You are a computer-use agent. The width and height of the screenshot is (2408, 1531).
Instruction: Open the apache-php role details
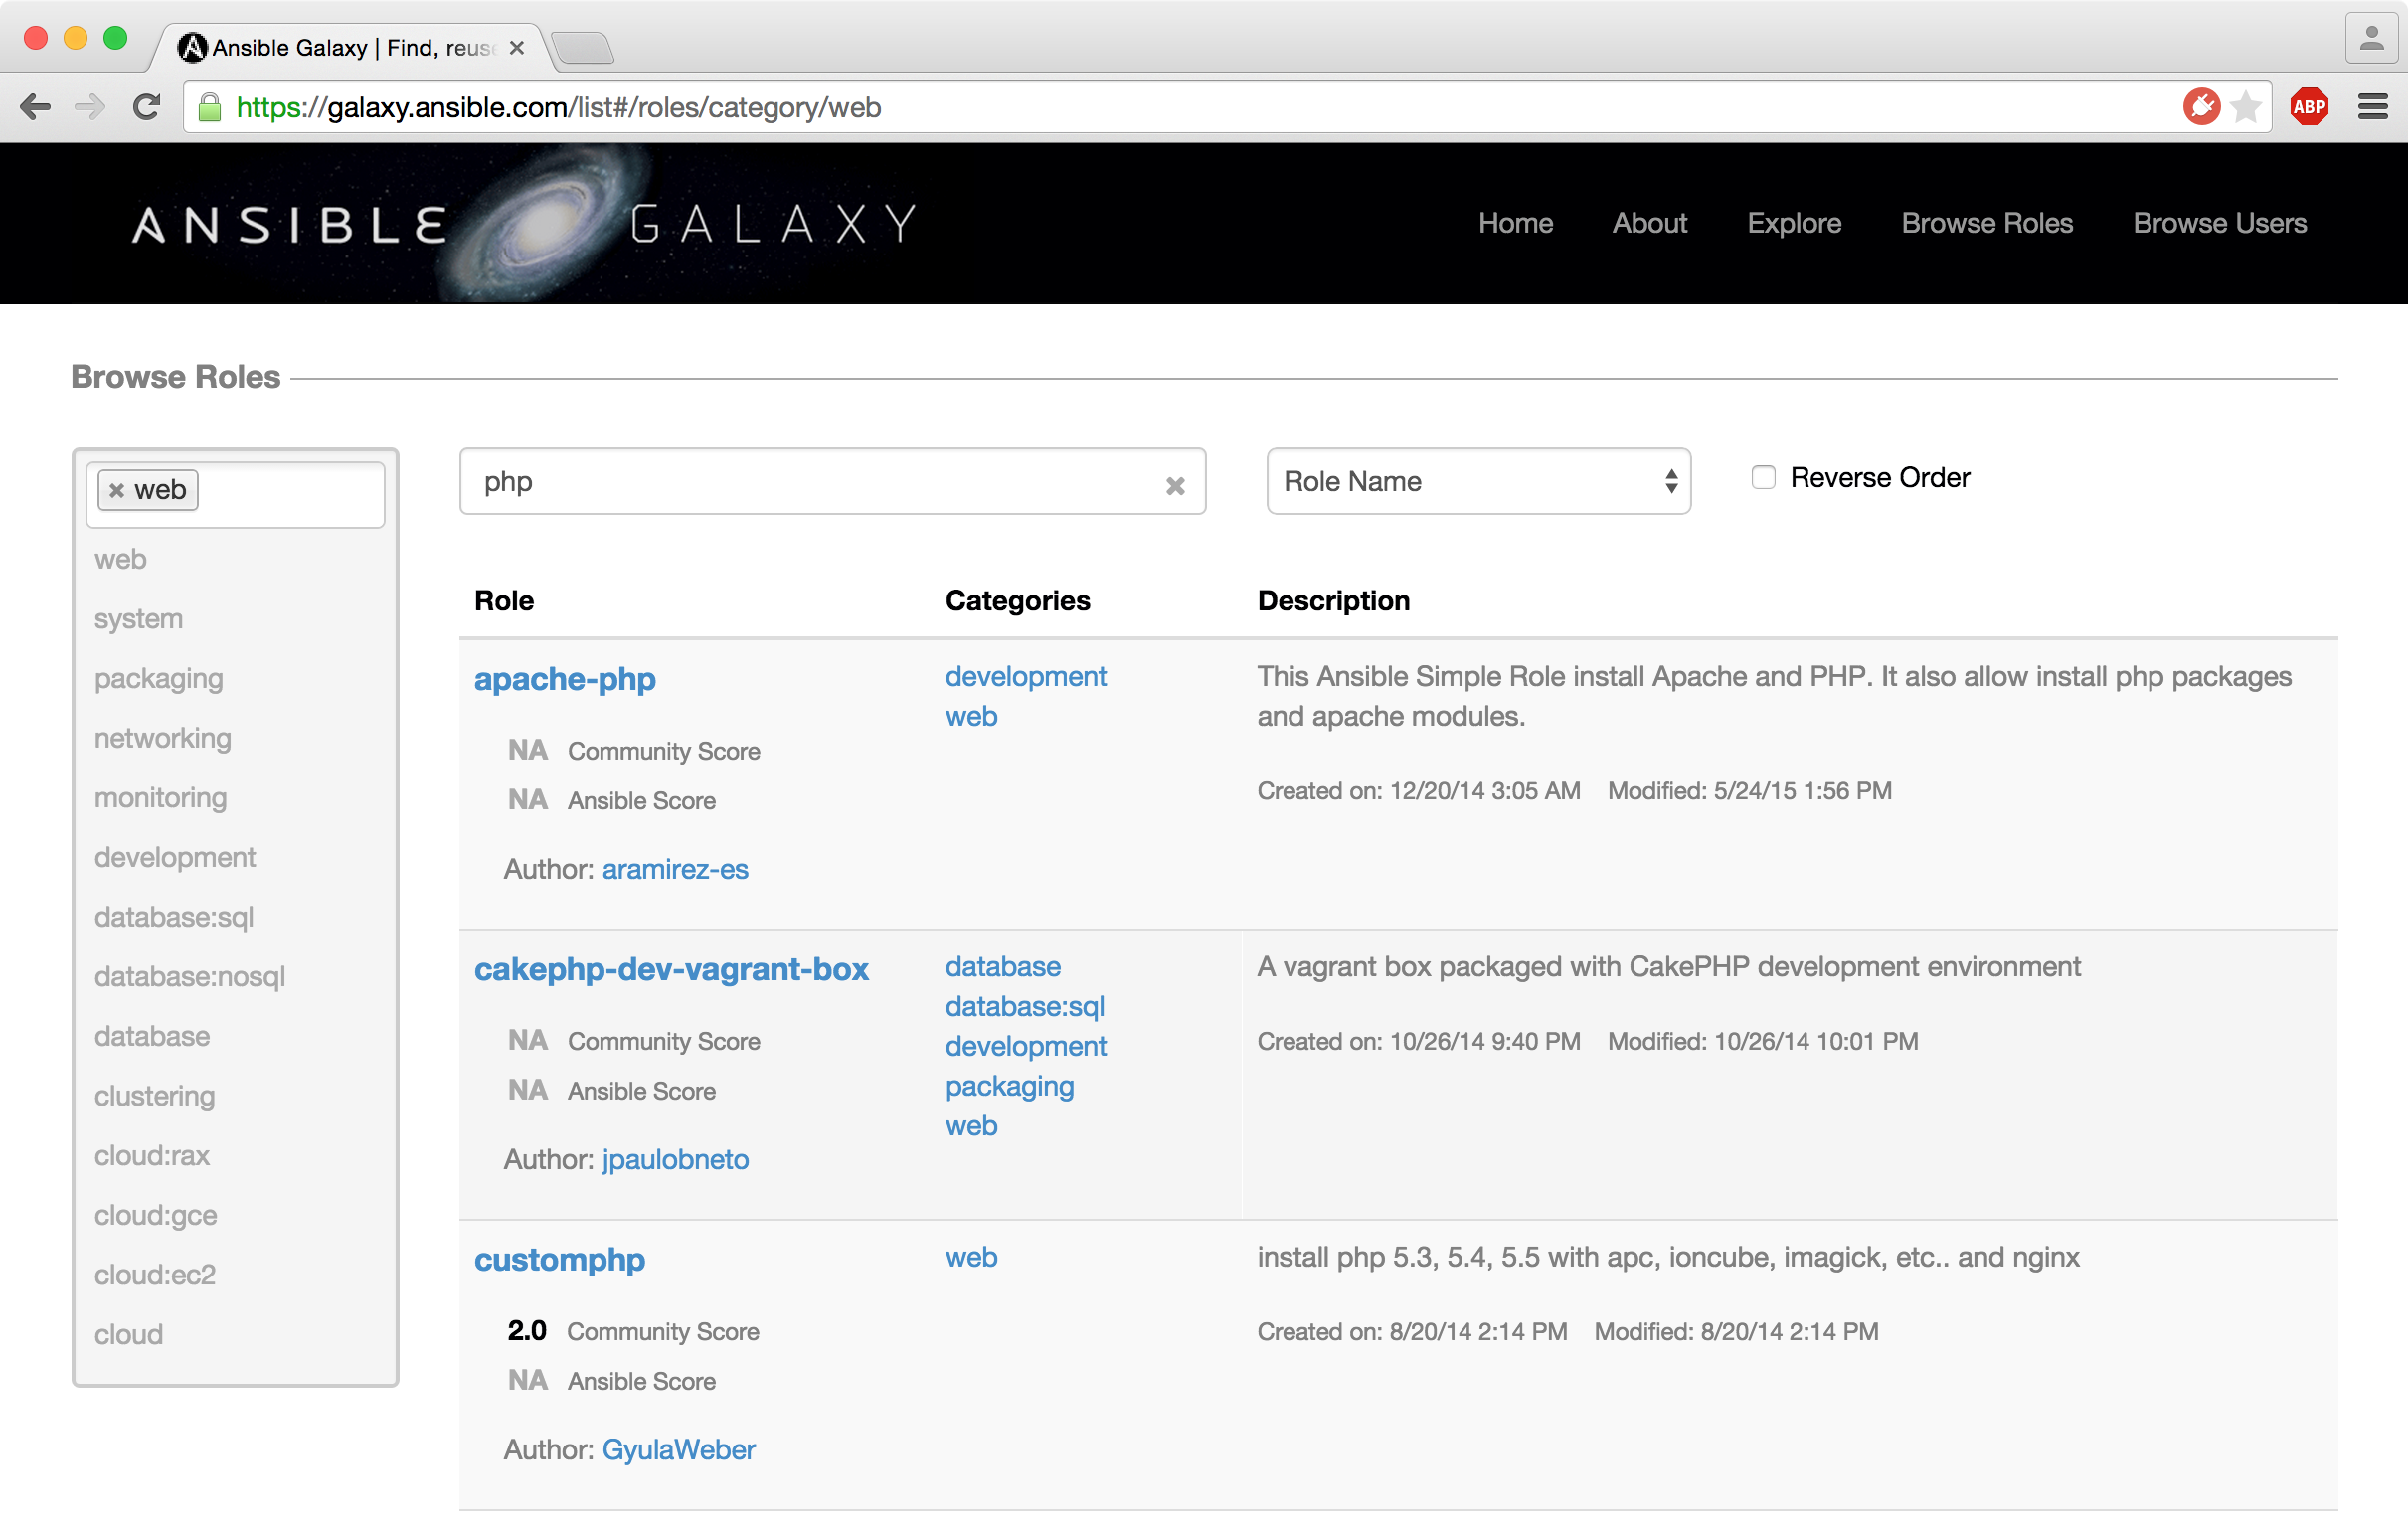pyautogui.click(x=565, y=679)
